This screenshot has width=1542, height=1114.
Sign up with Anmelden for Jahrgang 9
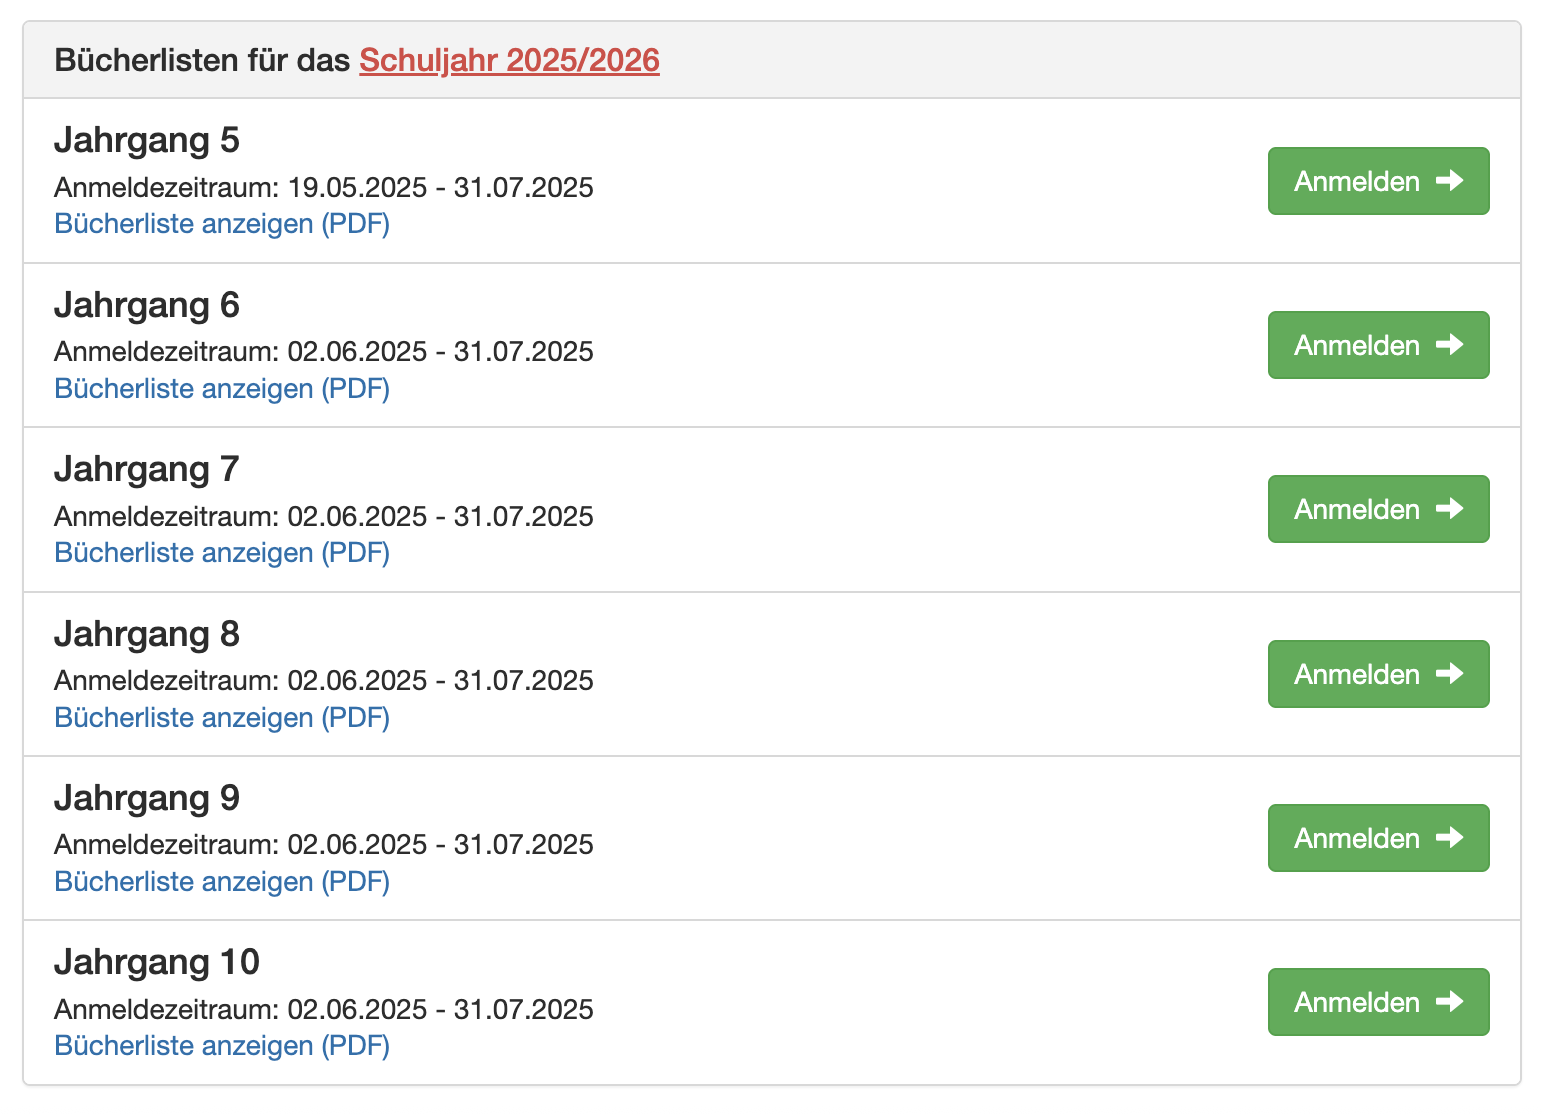(x=1378, y=838)
